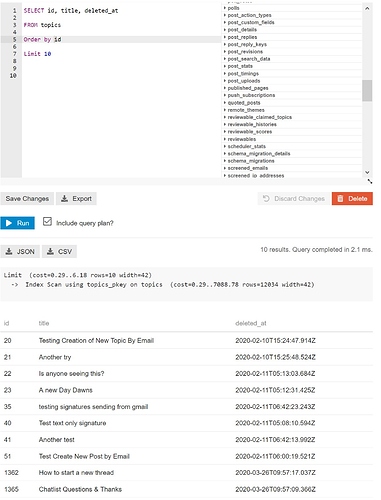Expand the post_replies table
Image resolution: width=381 pixels, height=500 pixels.
tap(241, 37)
